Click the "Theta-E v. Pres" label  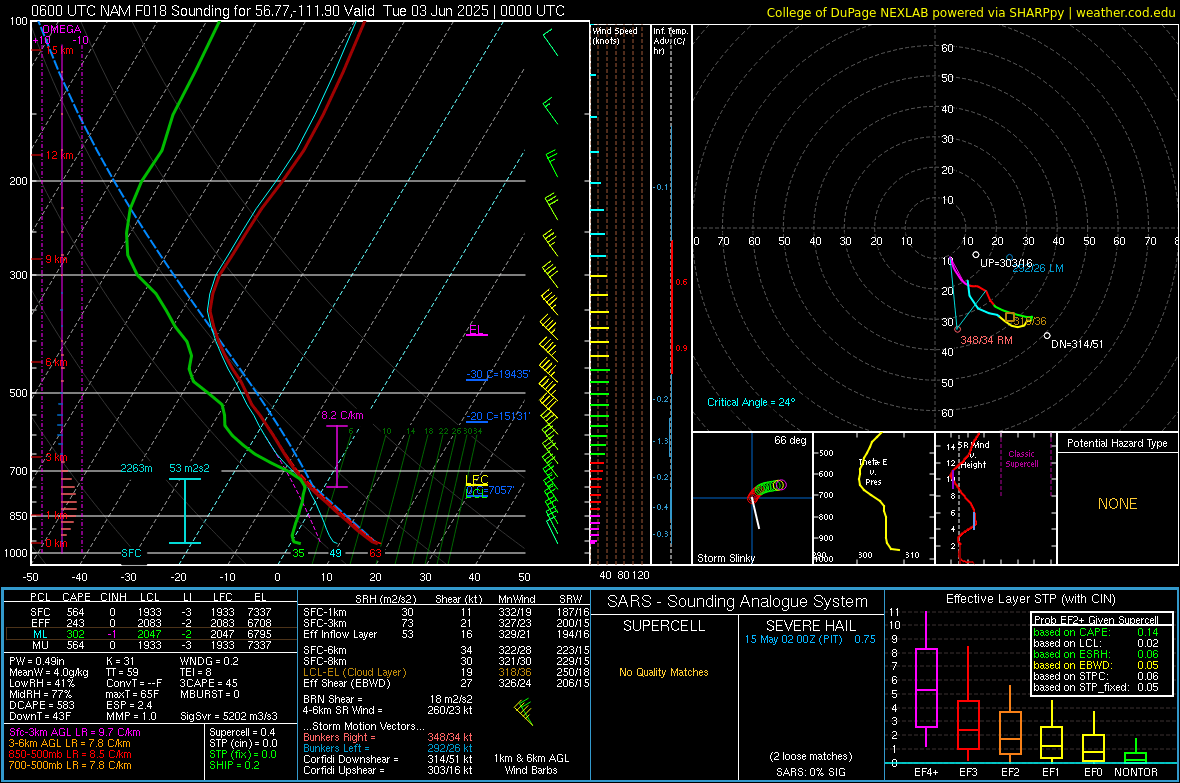pos(873,471)
